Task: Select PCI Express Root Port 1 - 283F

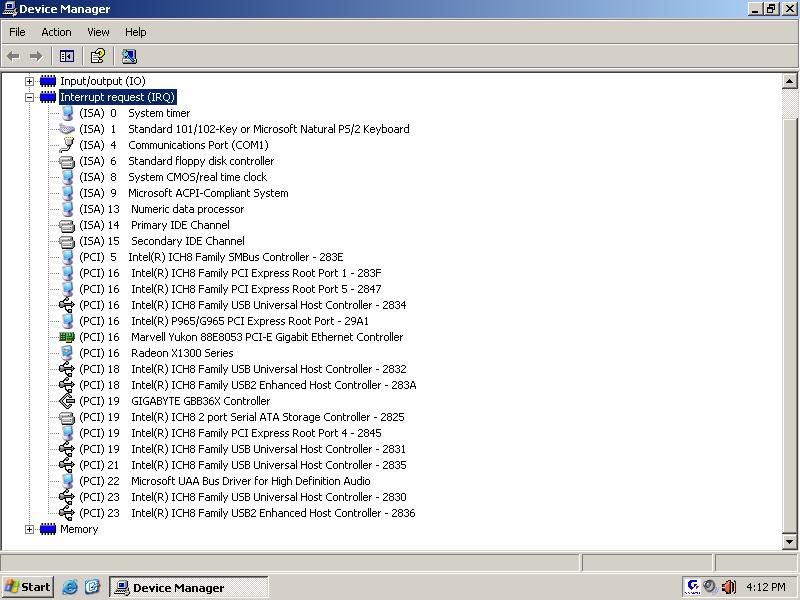Action: (256, 273)
